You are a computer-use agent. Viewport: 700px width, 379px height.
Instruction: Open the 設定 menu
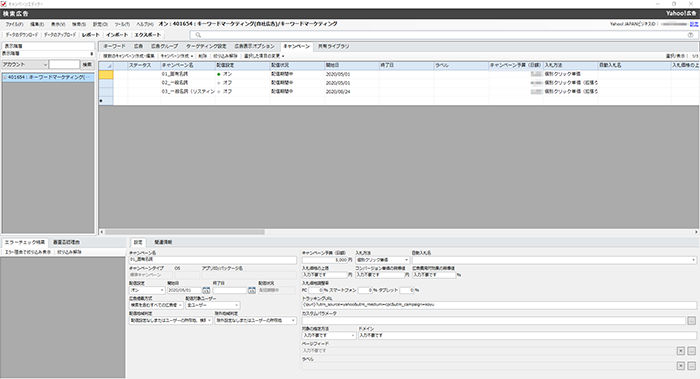pyautogui.click(x=100, y=24)
